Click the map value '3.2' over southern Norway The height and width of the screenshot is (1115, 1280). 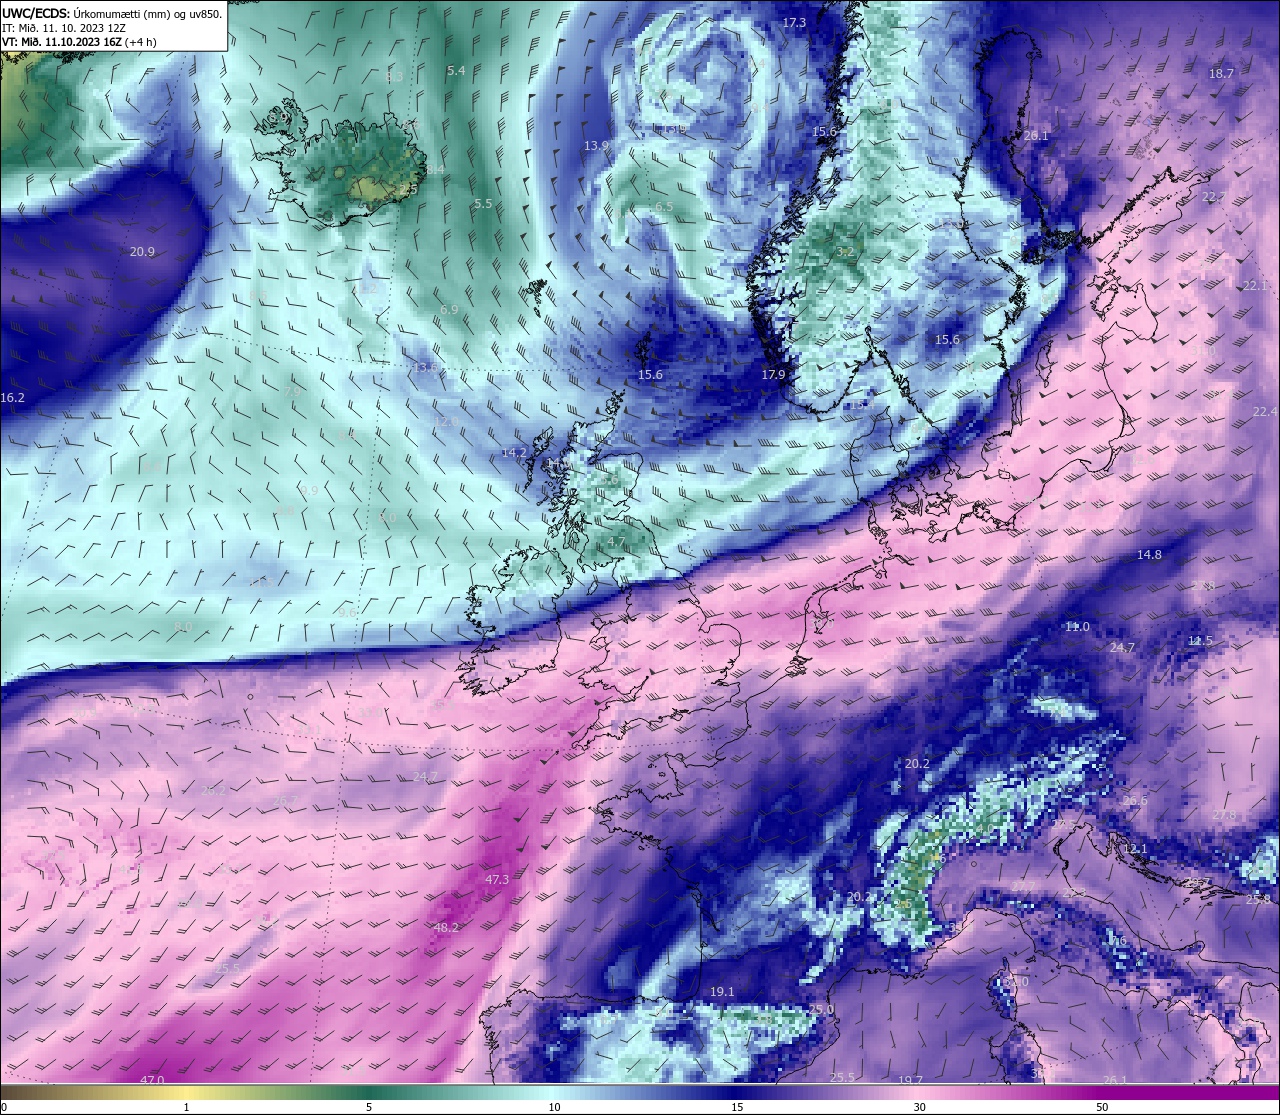[x=845, y=252]
